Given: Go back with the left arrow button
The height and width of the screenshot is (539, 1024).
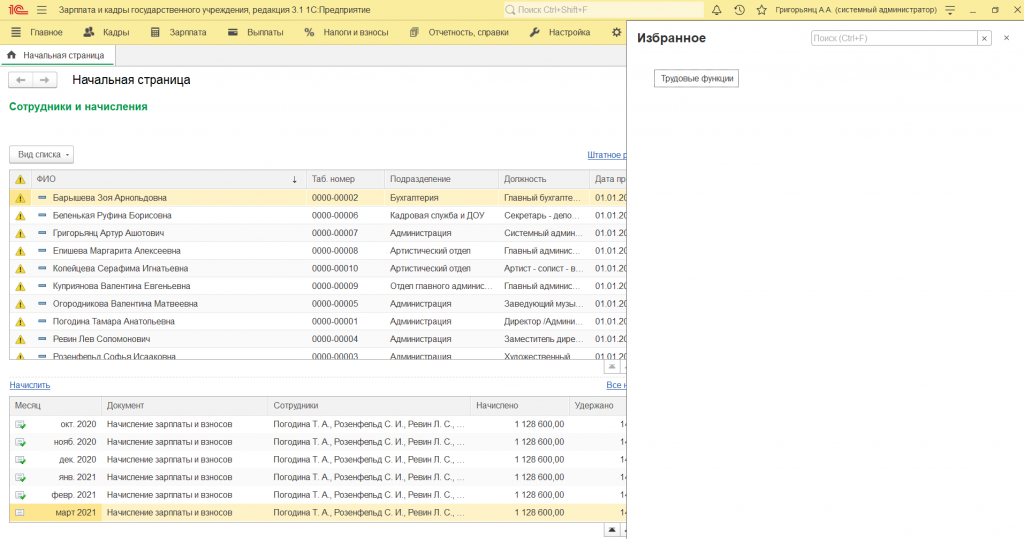Looking at the screenshot, I should coord(21,80).
